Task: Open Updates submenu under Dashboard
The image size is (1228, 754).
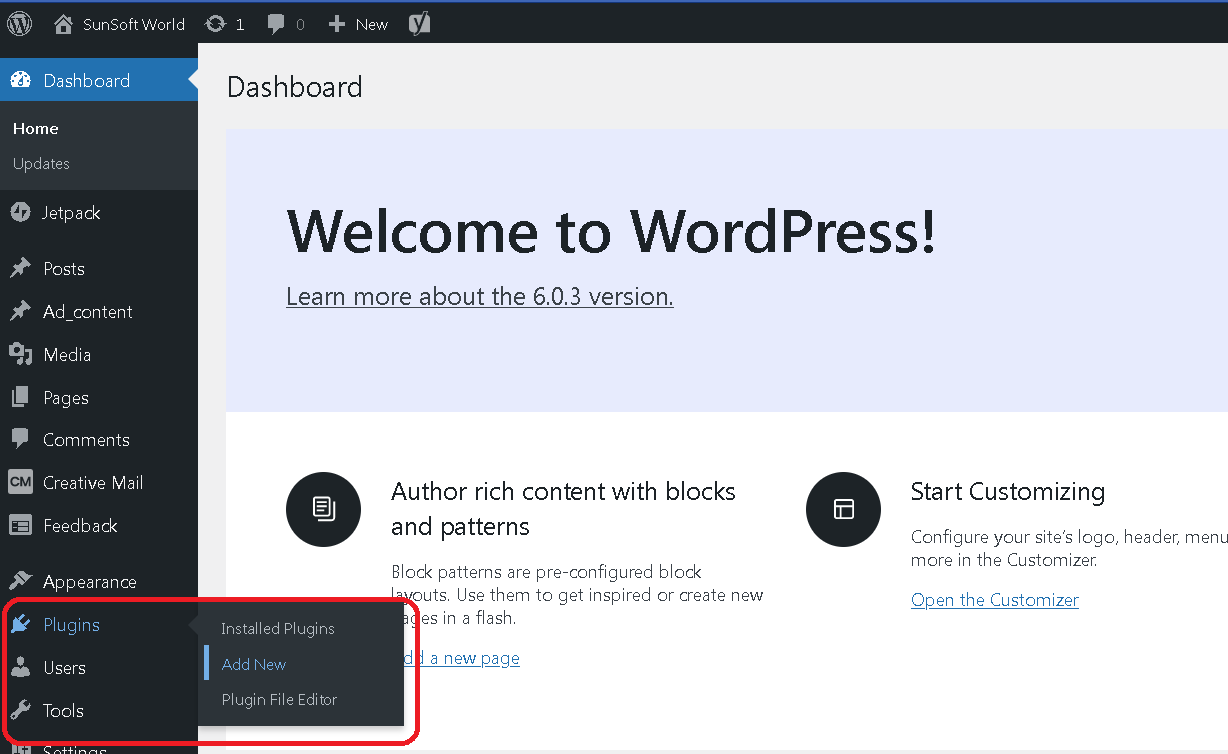Action: (x=41, y=163)
